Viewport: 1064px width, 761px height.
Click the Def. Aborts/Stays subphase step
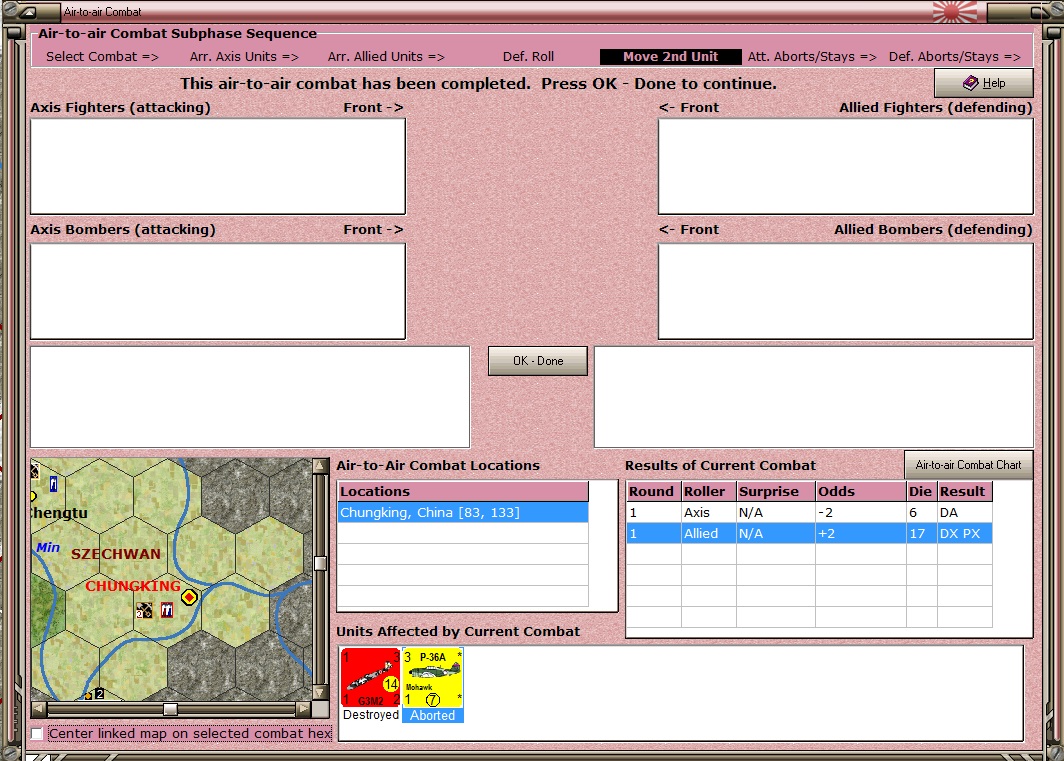pyautogui.click(x=955, y=57)
